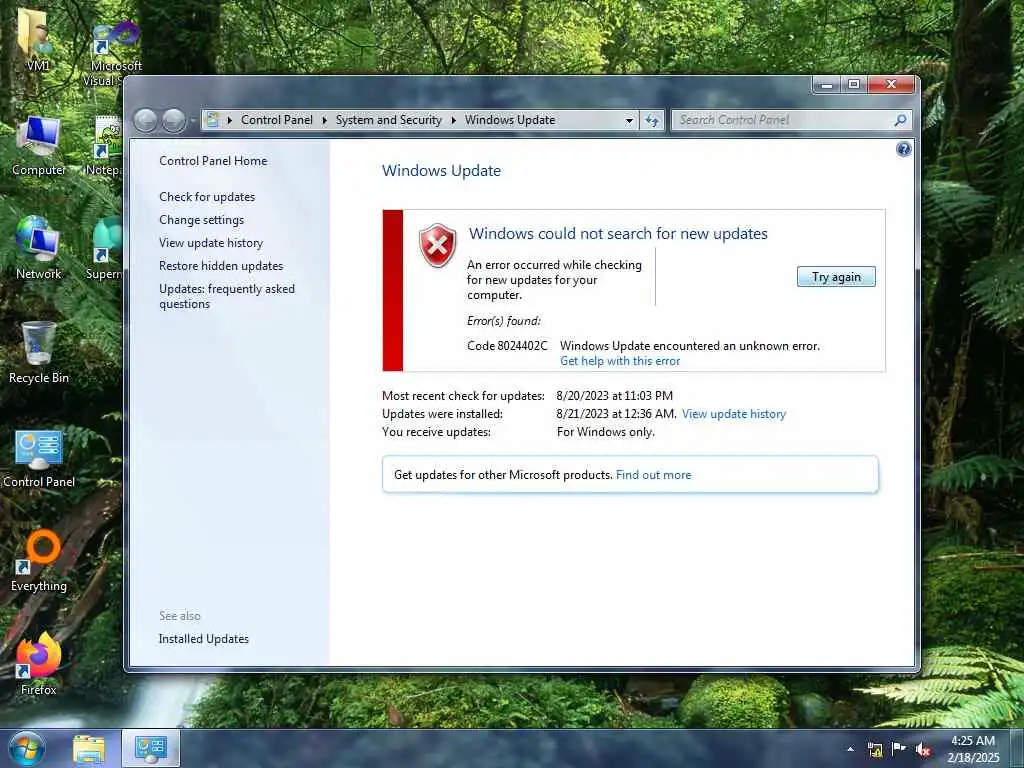Select the Network desktop icon
This screenshot has height=768, width=1024.
(x=38, y=248)
